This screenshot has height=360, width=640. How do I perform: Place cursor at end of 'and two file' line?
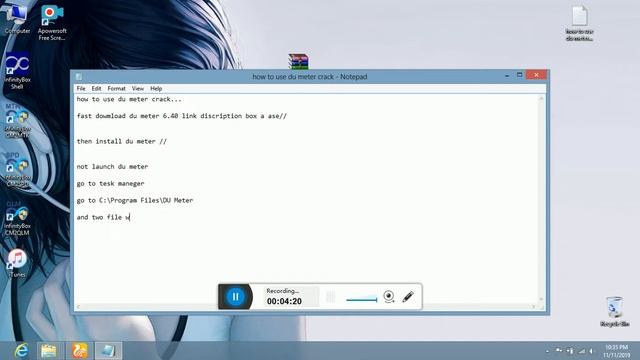point(130,218)
